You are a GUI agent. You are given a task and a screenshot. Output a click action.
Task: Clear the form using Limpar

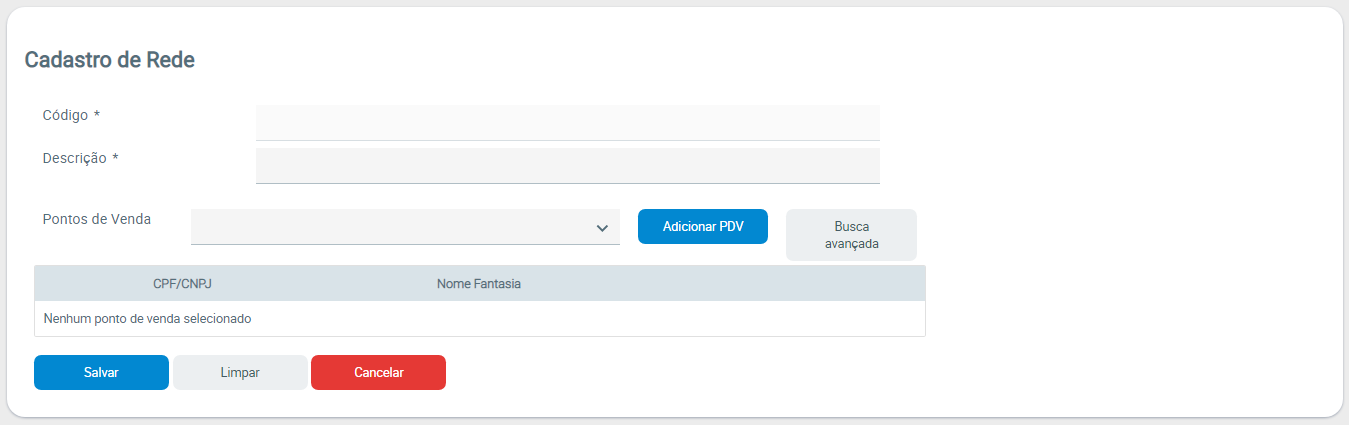coord(240,372)
